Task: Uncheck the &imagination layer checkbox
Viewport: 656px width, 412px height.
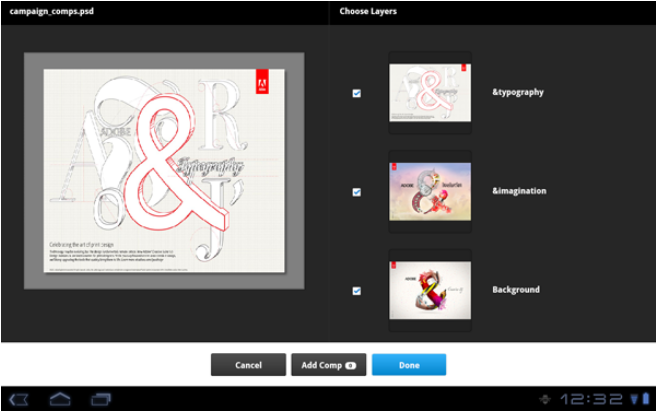Action: [356, 192]
